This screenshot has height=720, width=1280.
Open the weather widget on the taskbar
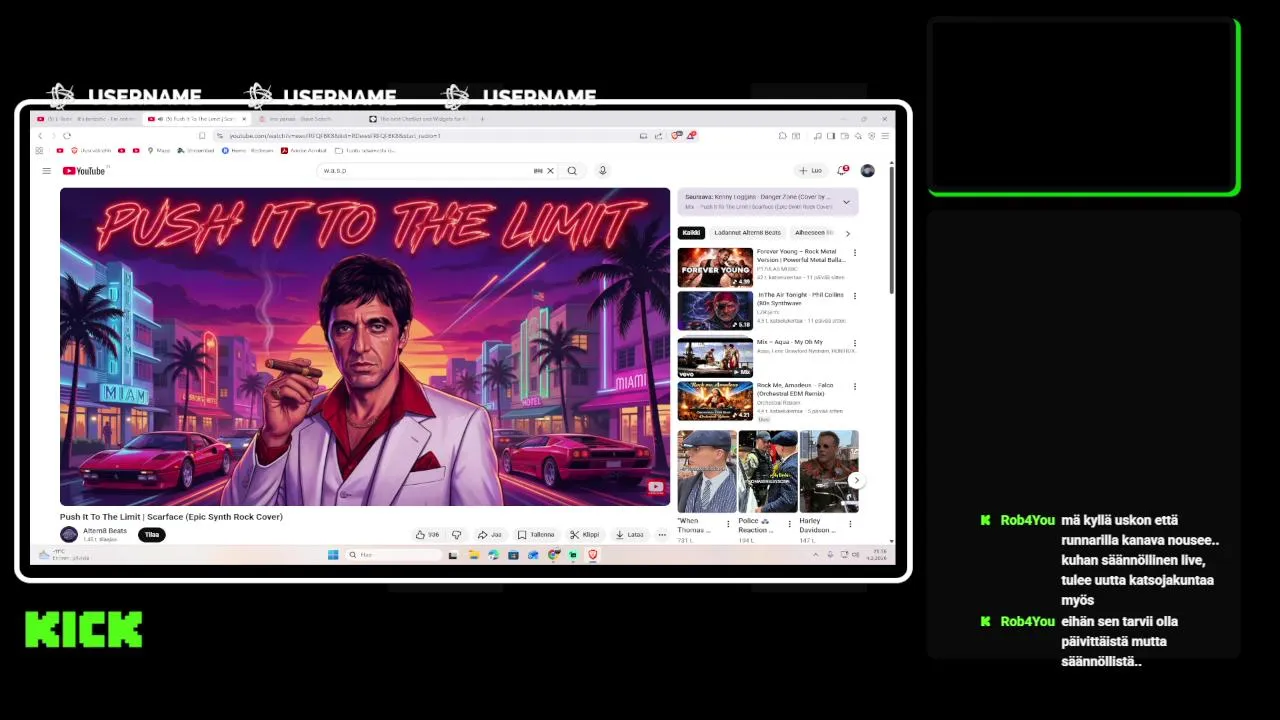(x=63, y=555)
